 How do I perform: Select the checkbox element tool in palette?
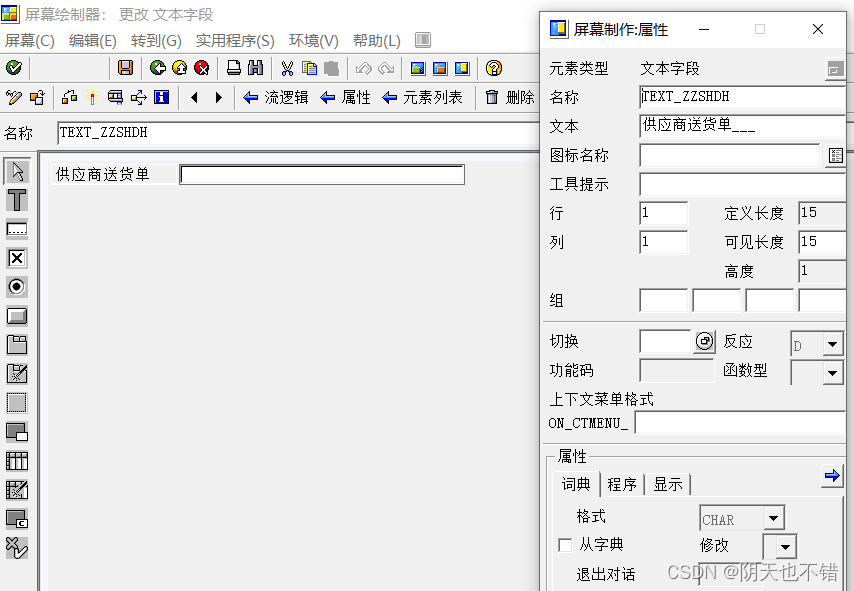pos(17,257)
